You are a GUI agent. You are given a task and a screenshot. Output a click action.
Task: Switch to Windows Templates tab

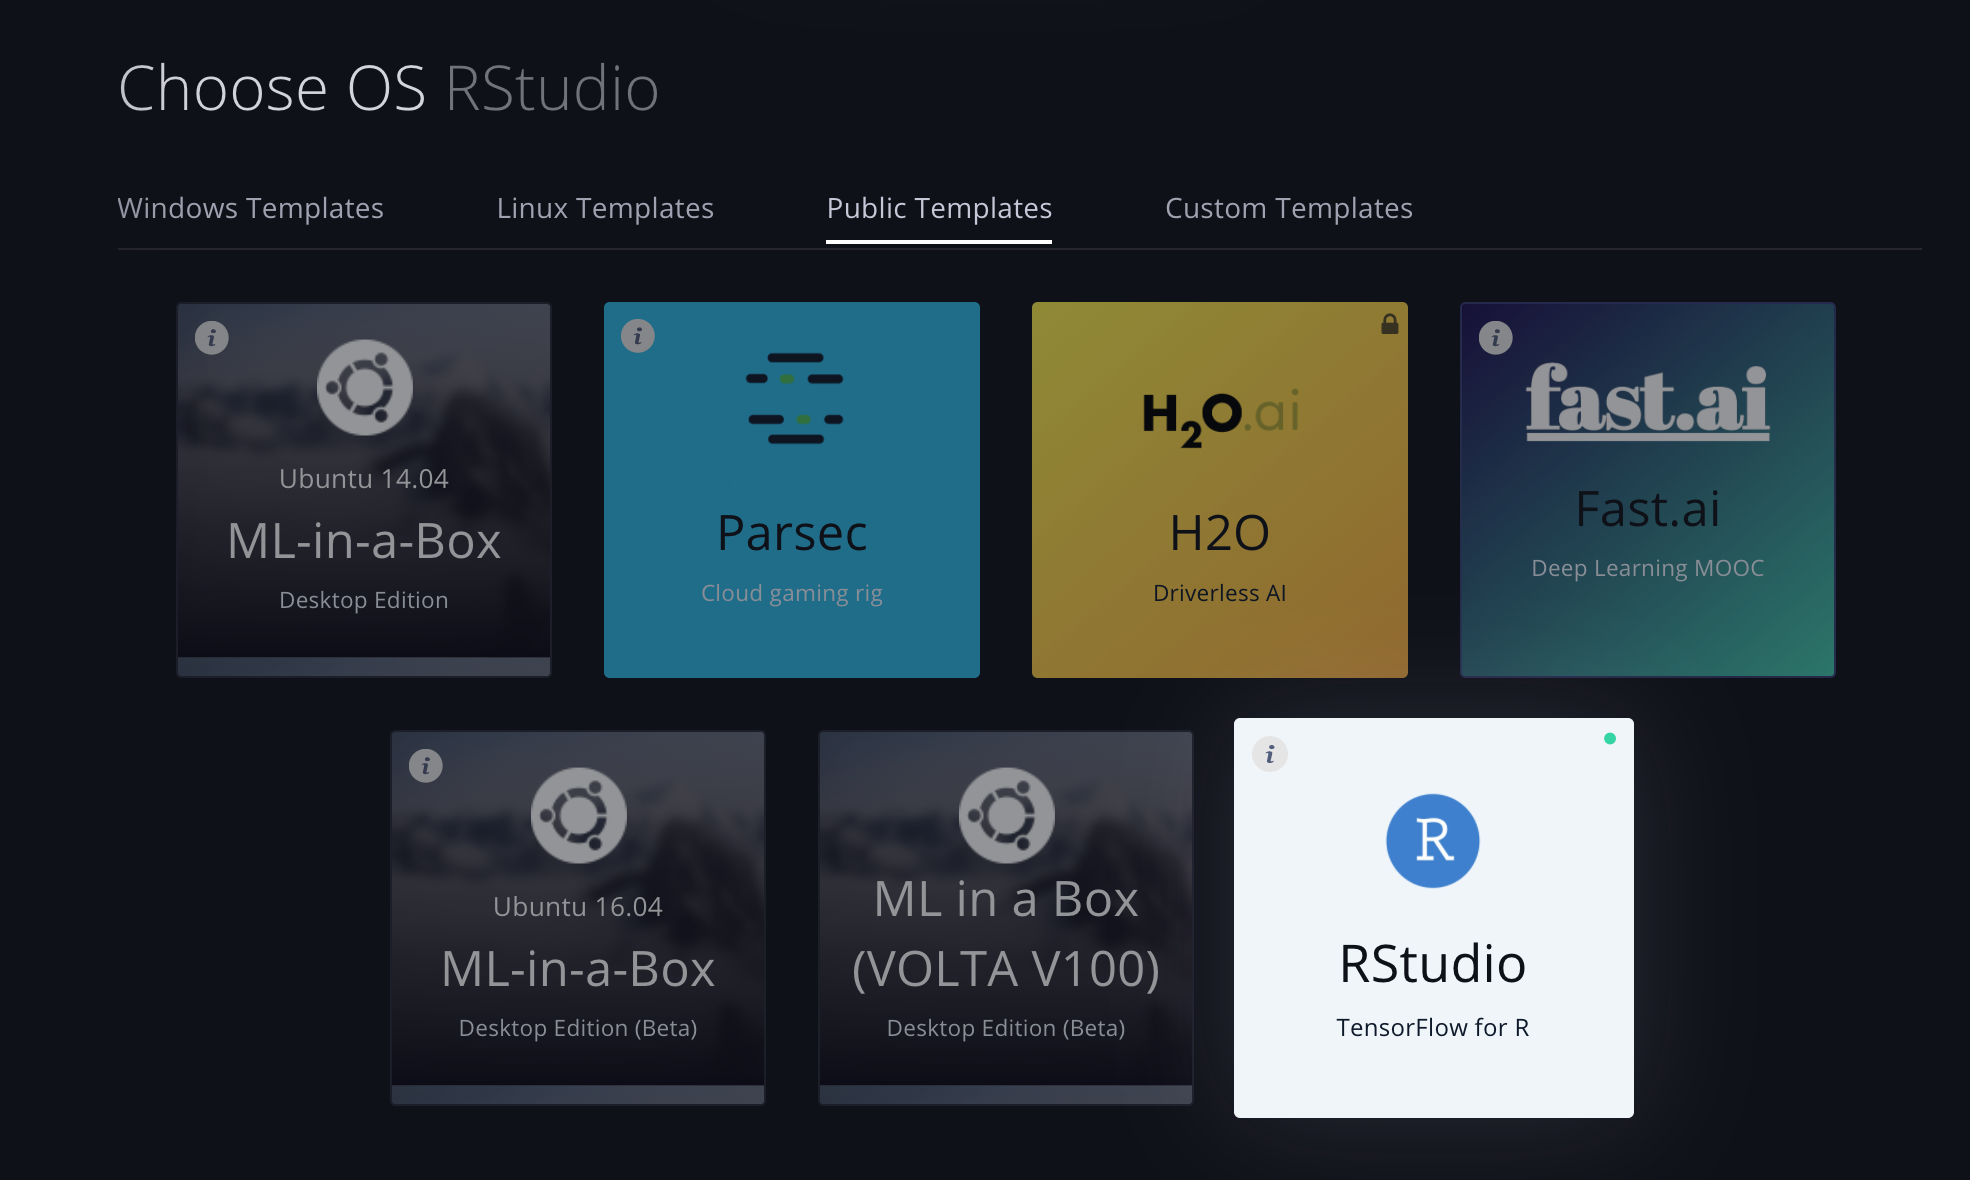click(x=250, y=208)
